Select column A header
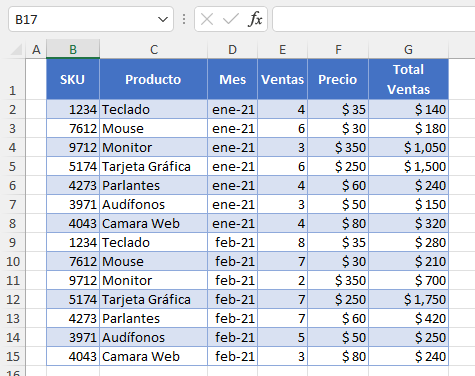This screenshot has height=376, width=475. 36,50
